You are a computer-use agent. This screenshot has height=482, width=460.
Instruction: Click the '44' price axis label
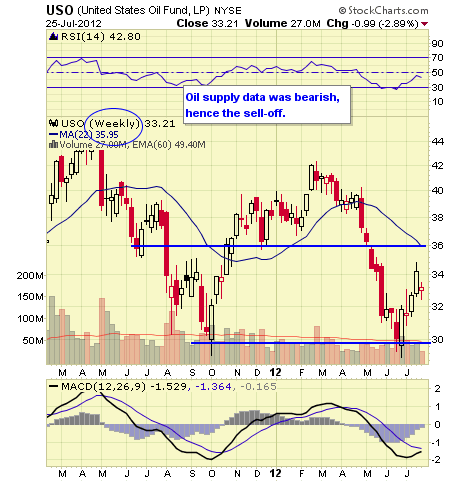pyautogui.click(x=437, y=142)
